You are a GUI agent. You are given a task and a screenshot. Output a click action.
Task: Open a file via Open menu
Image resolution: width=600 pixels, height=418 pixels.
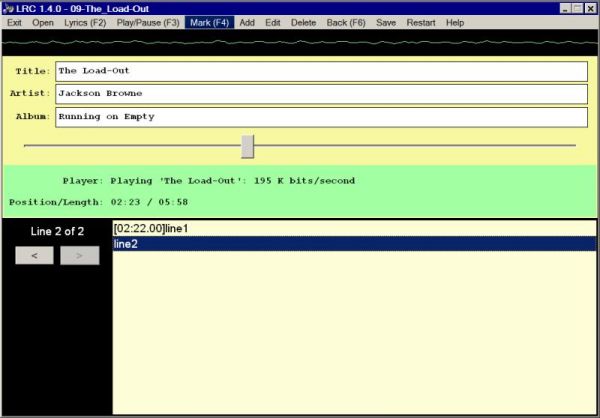tap(43, 23)
